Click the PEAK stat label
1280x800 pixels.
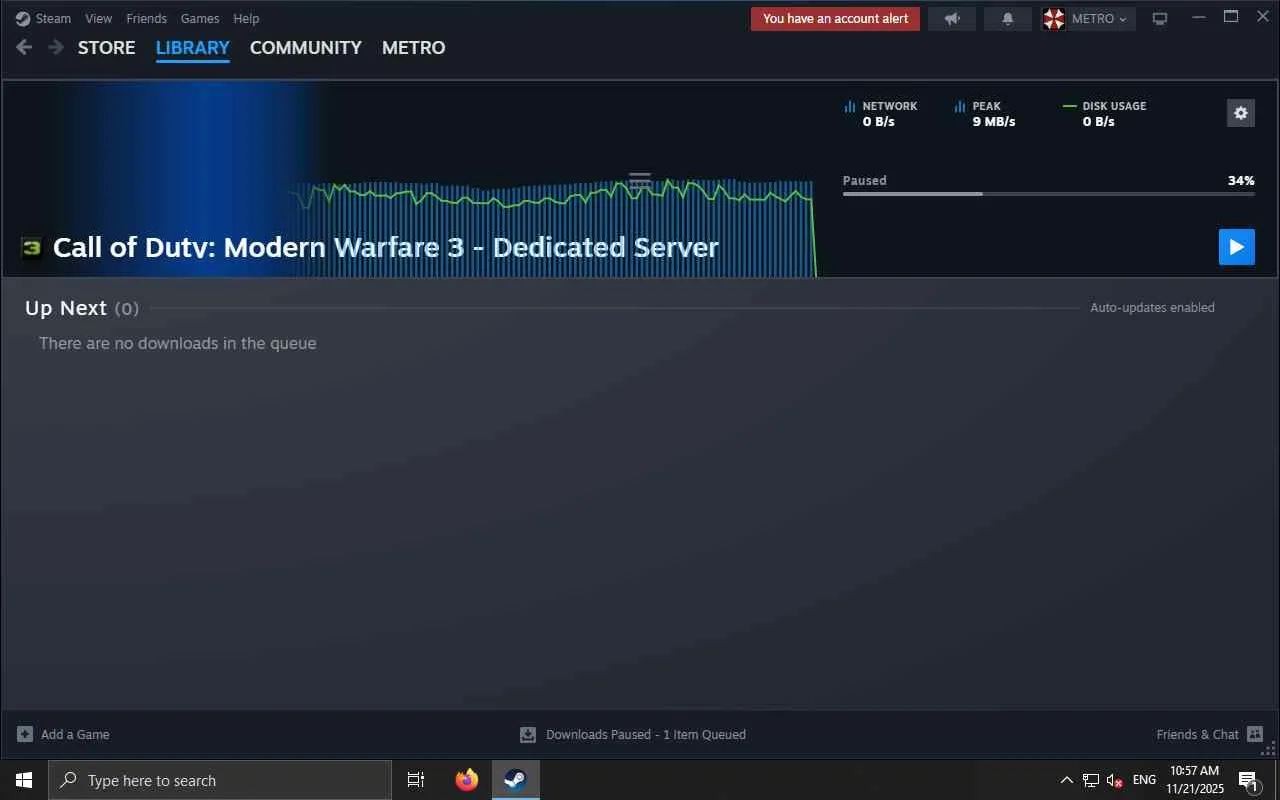[987, 106]
